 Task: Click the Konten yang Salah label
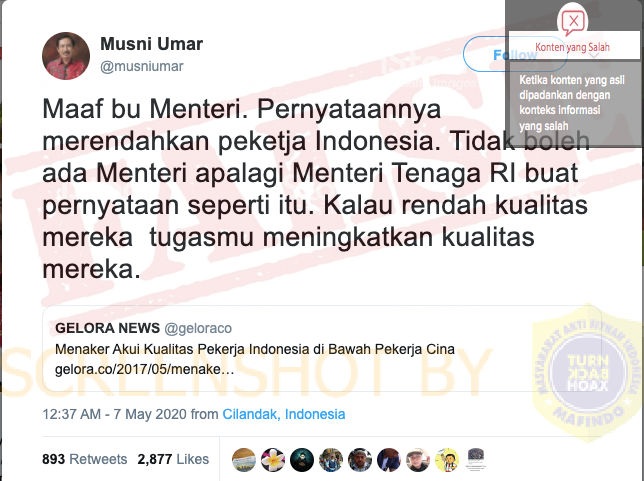572,47
